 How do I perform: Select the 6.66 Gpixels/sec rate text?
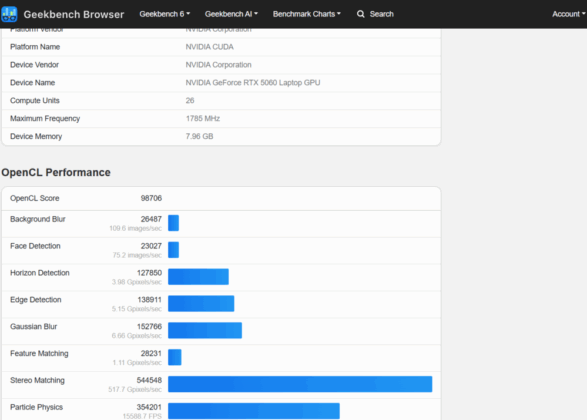pos(137,336)
